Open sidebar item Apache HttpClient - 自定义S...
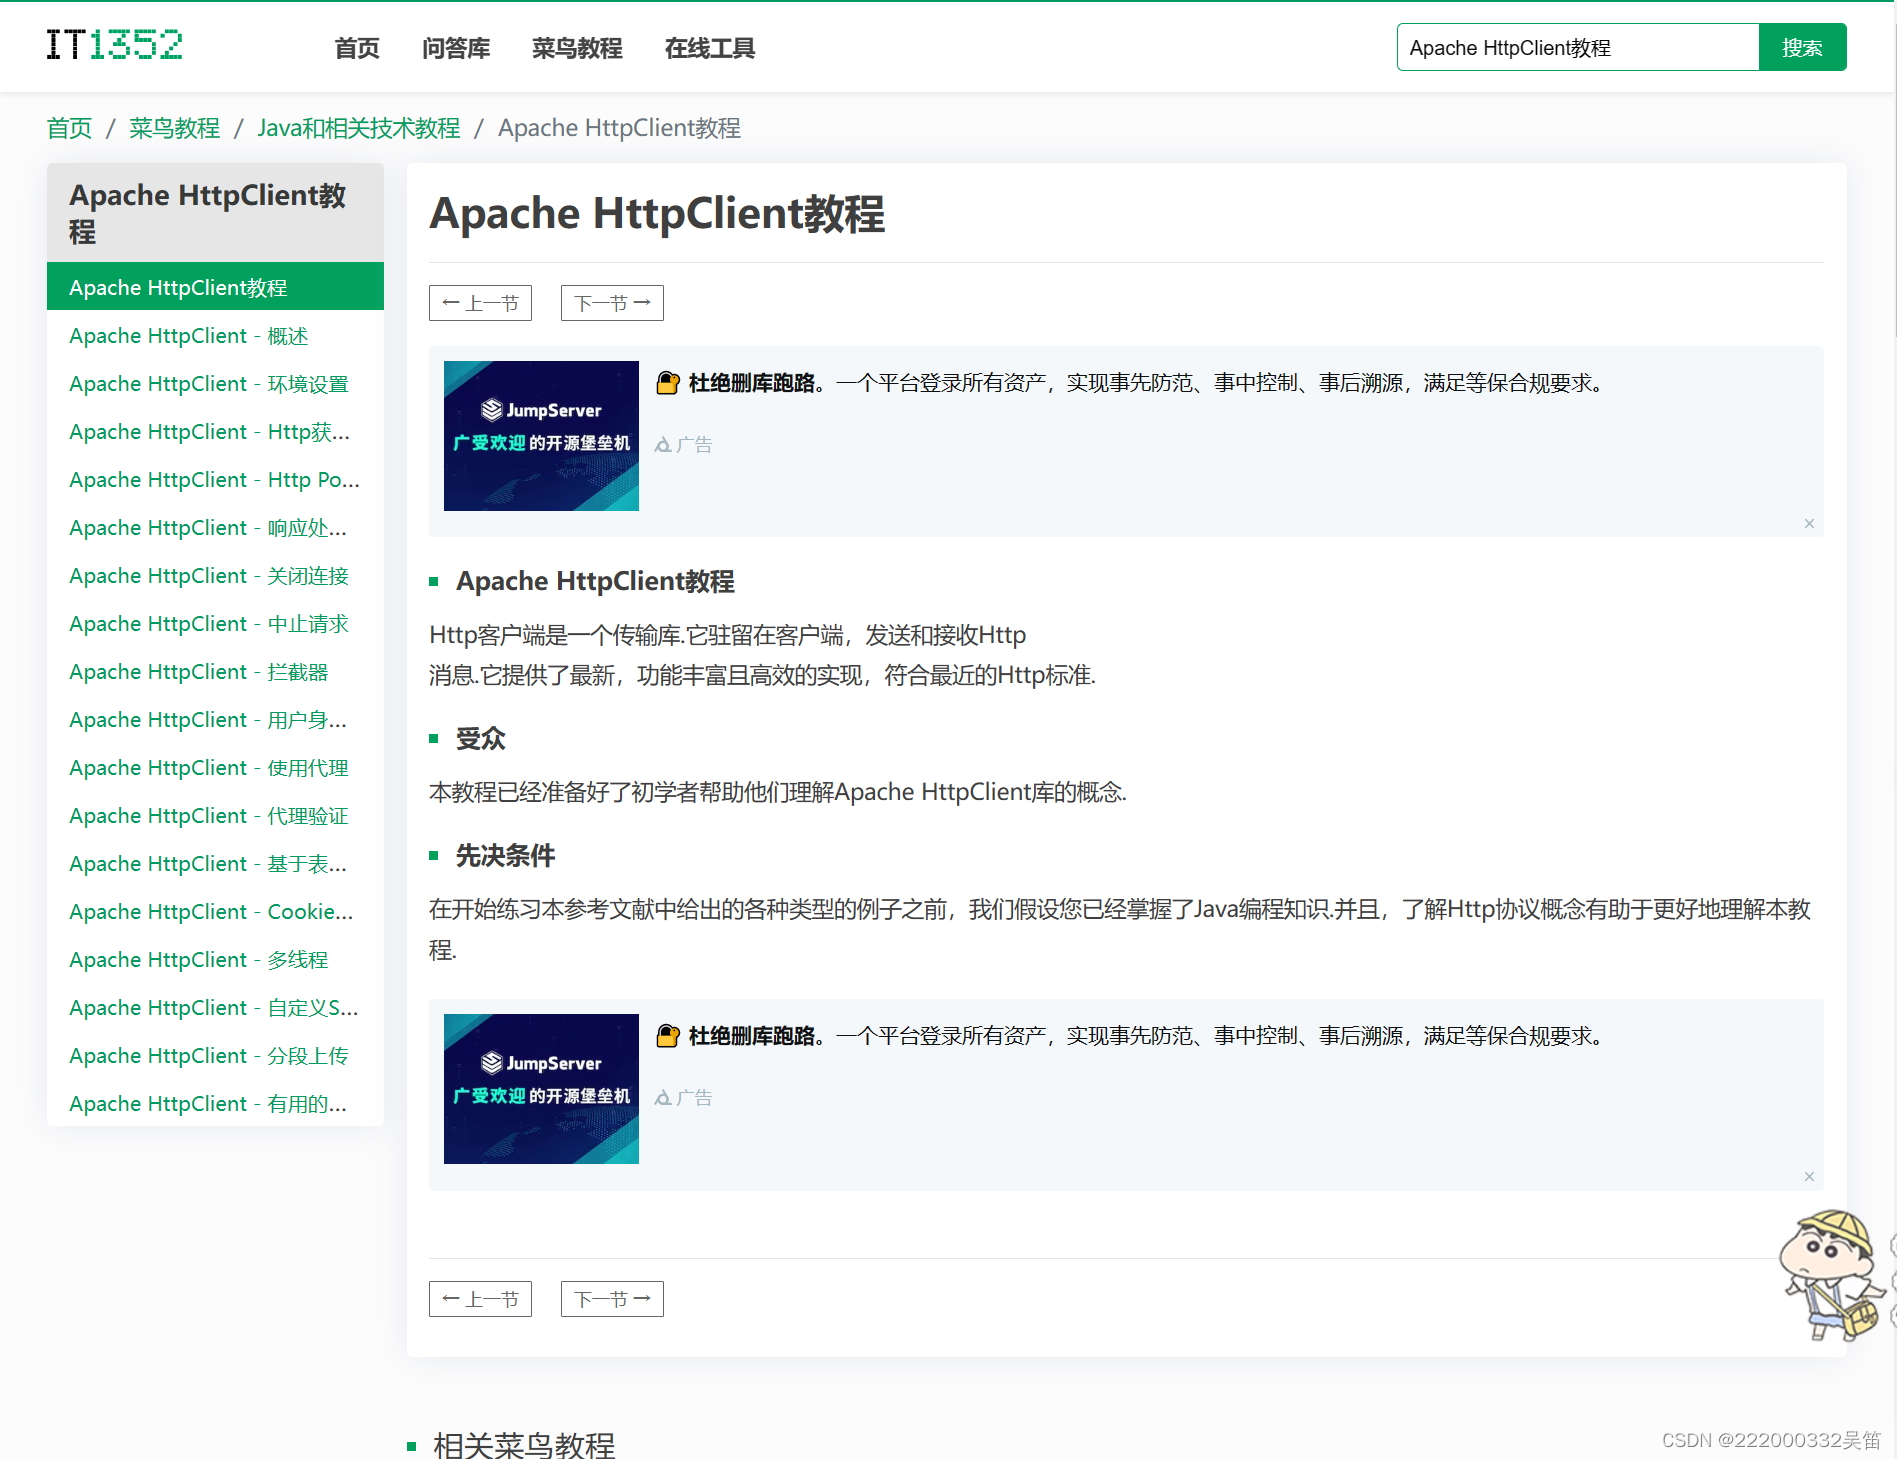Screen dimensions: 1897x1459 215,1008
